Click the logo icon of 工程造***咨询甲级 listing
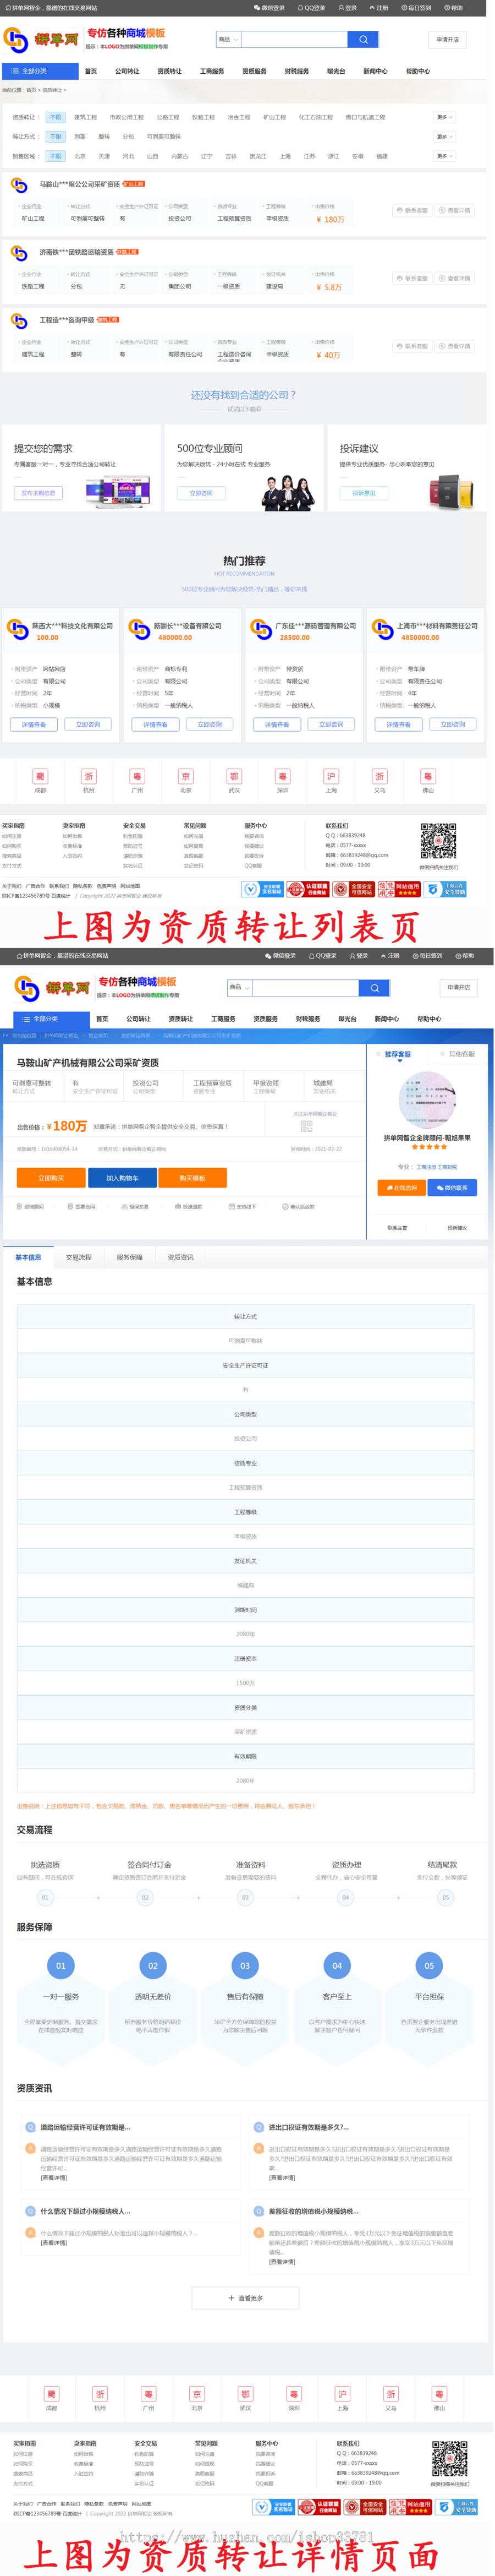 [19, 321]
